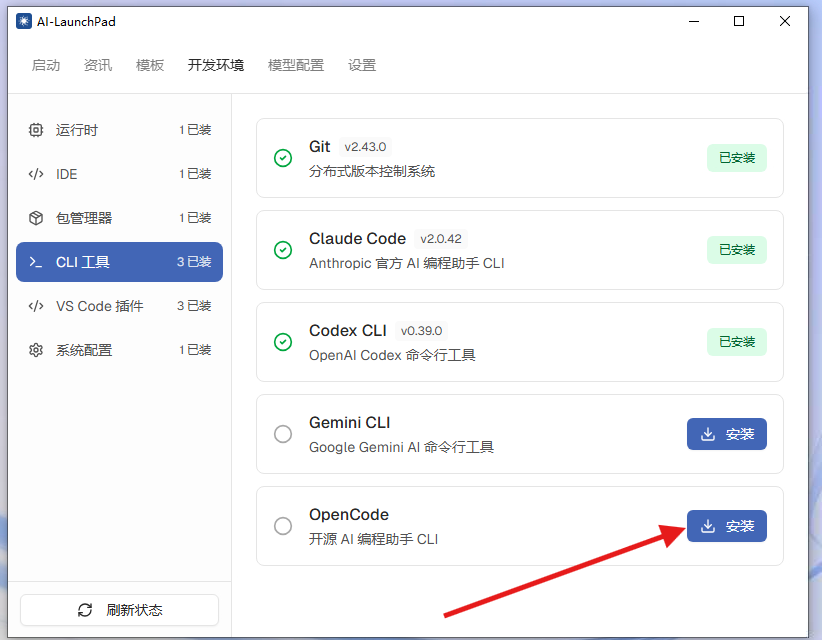The height and width of the screenshot is (640, 822).
Task: Click the 刷新状态 refresh button
Action: pos(120,610)
